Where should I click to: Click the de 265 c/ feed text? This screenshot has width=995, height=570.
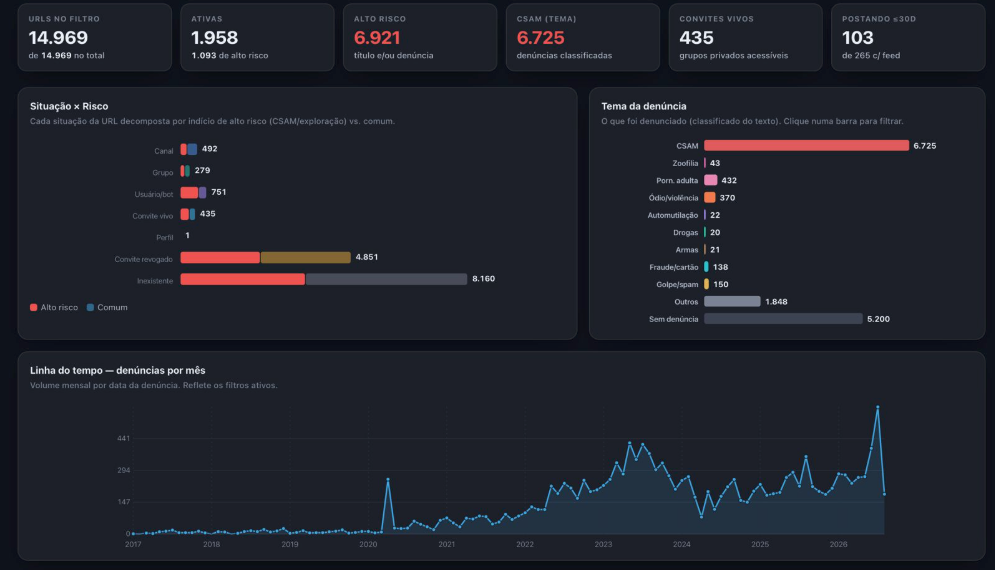[x=871, y=55]
